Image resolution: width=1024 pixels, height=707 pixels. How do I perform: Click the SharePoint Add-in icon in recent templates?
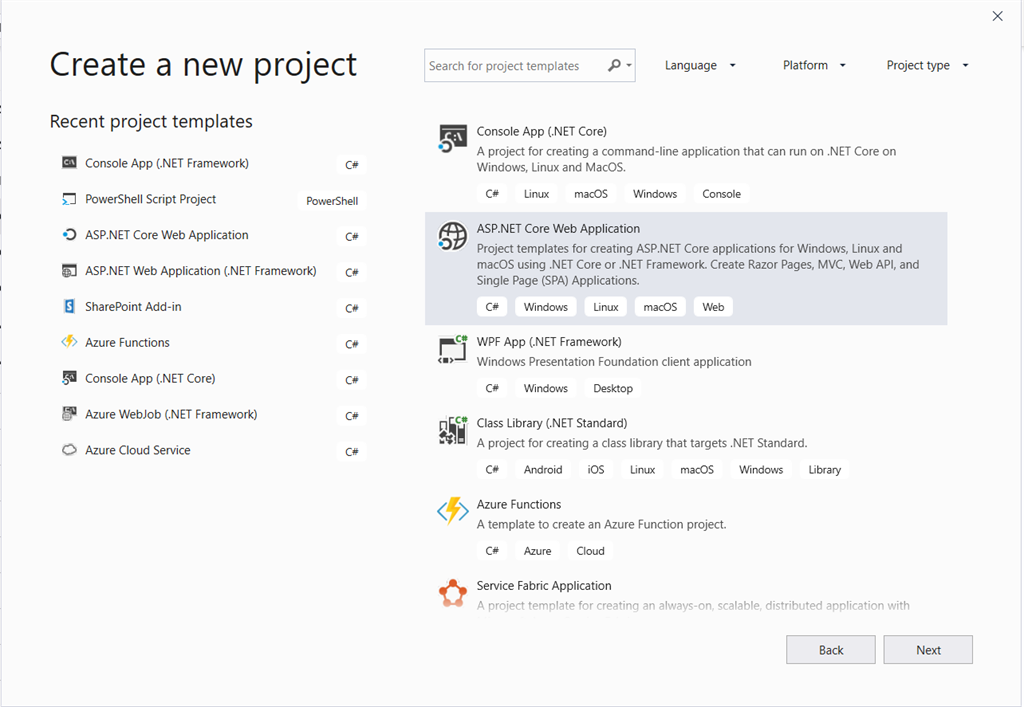tap(69, 306)
